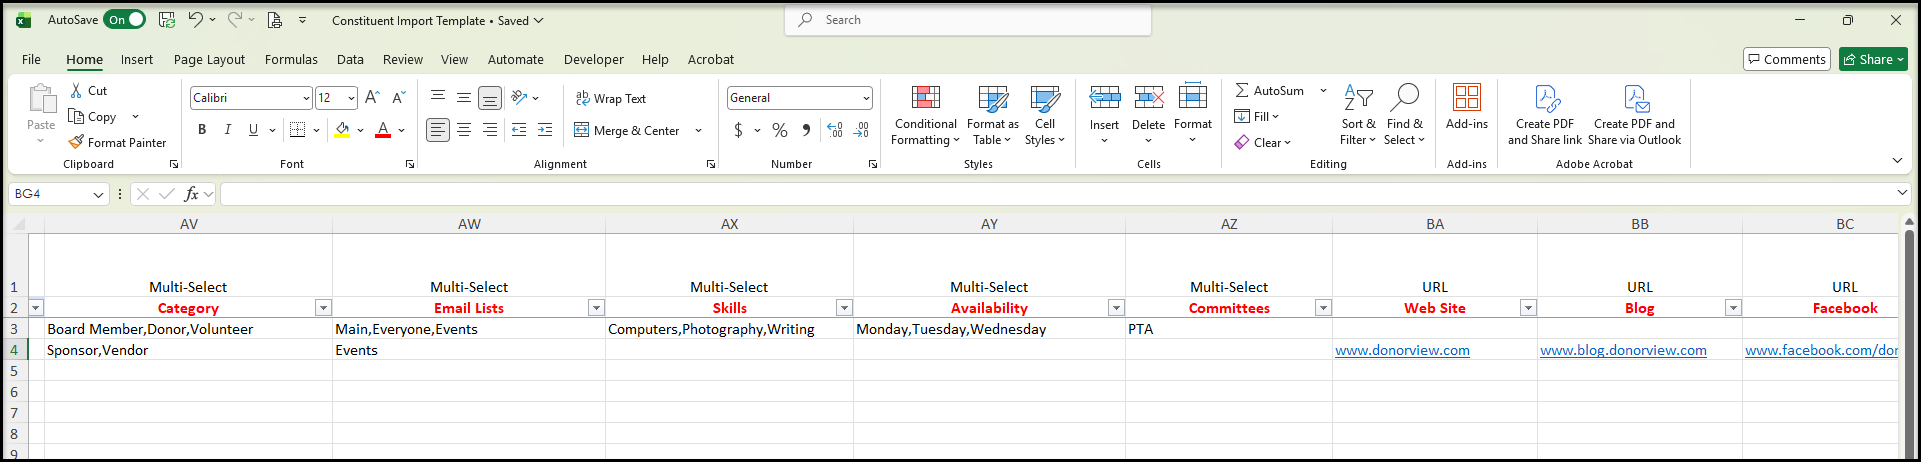1921x462 pixels.
Task: Click the Delete cells icon
Action: click(x=1149, y=98)
